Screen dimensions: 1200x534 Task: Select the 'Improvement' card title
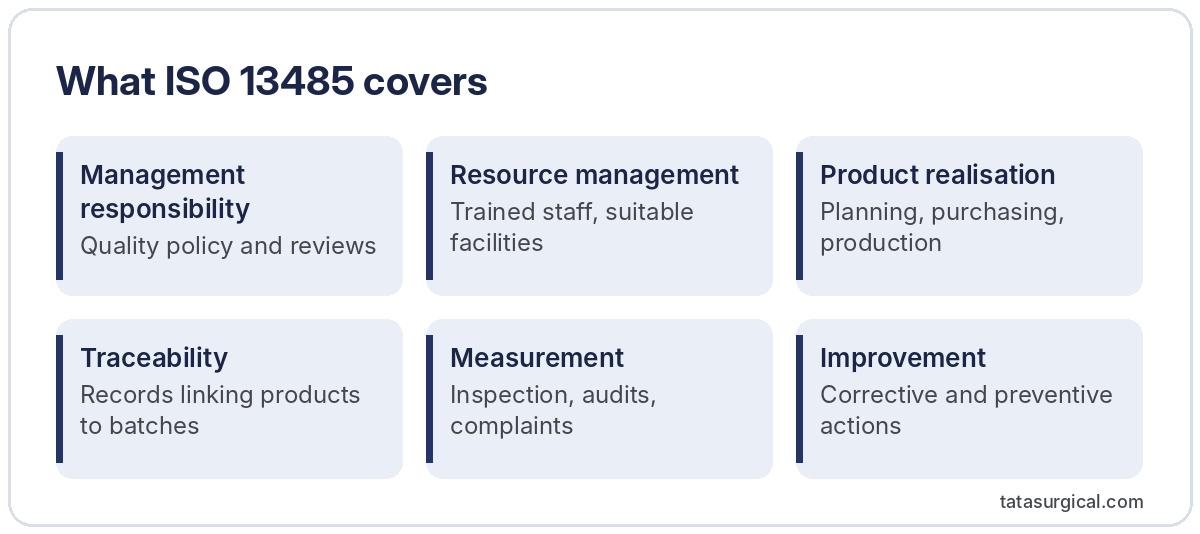coord(903,358)
